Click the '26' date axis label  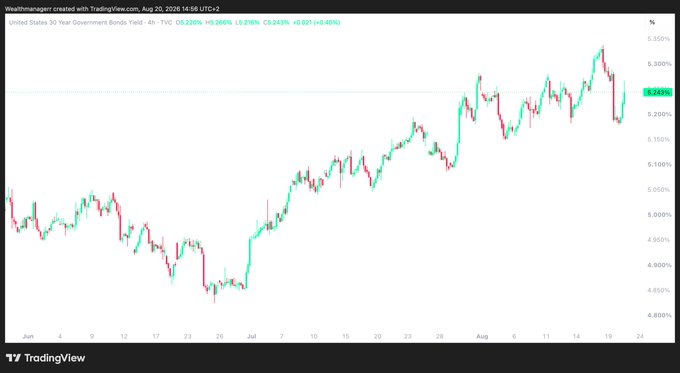tap(219, 336)
